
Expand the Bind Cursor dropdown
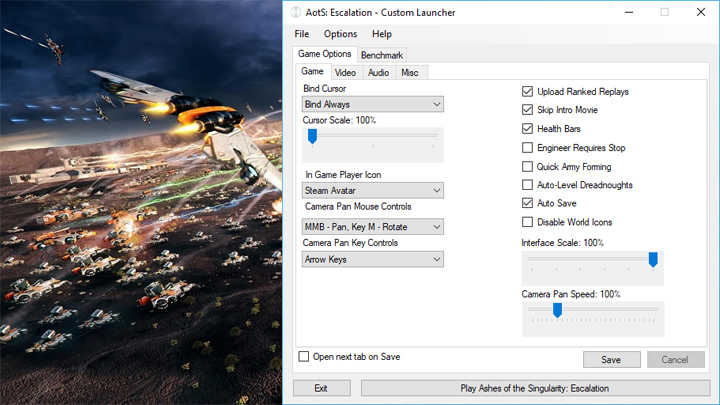tap(372, 104)
